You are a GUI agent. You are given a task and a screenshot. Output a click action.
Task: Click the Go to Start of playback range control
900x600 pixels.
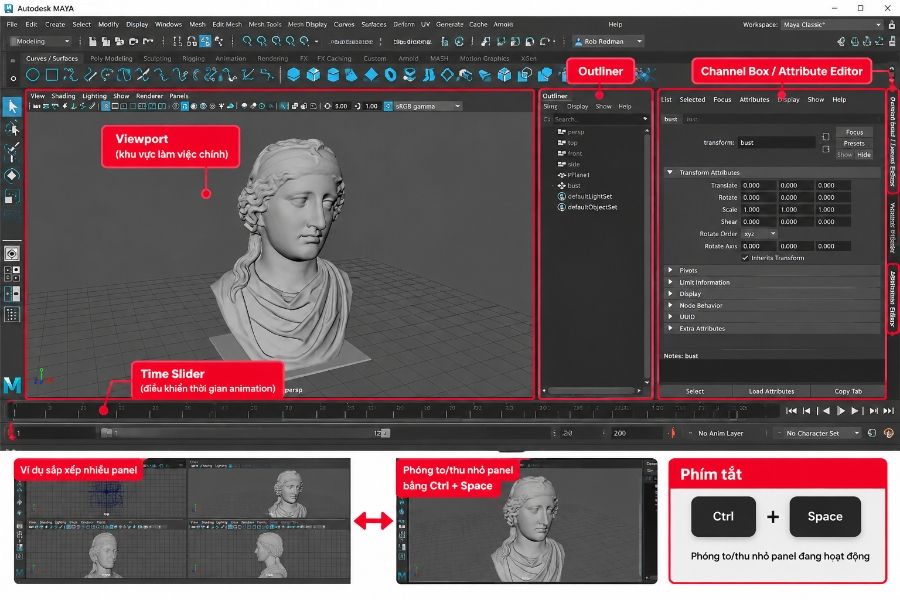(x=791, y=411)
